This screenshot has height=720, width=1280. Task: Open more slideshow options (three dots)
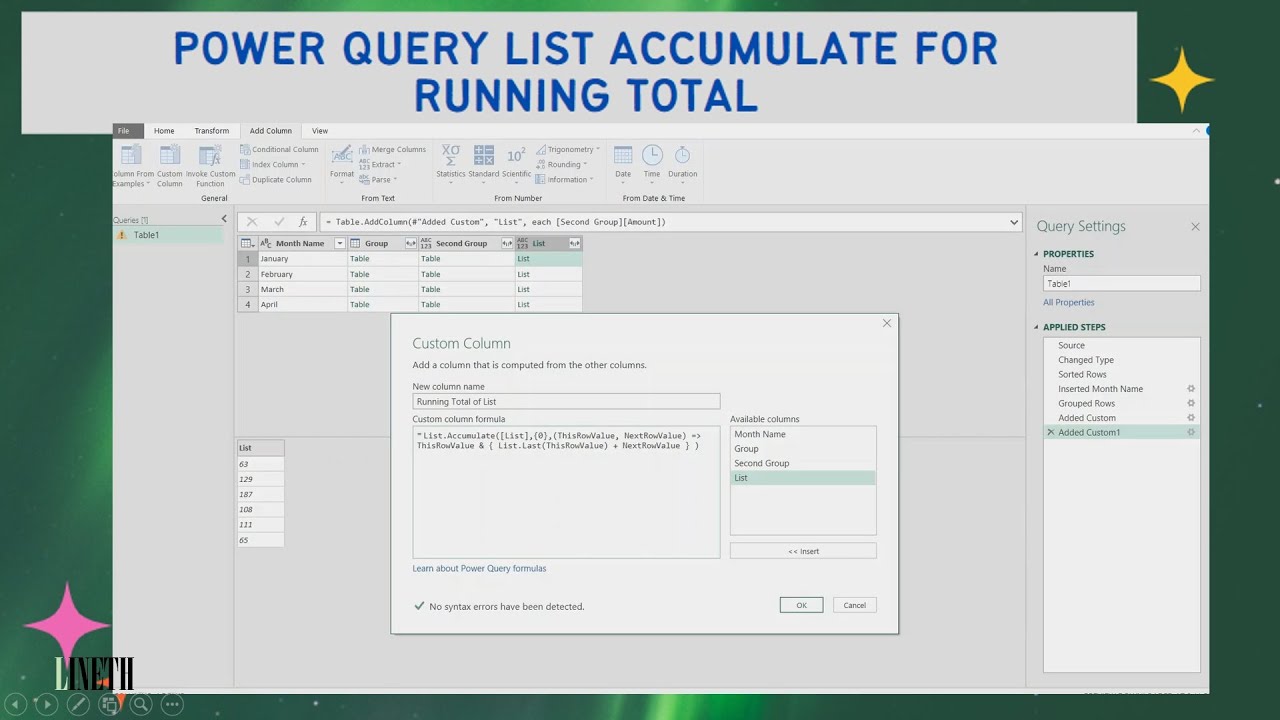click(172, 705)
